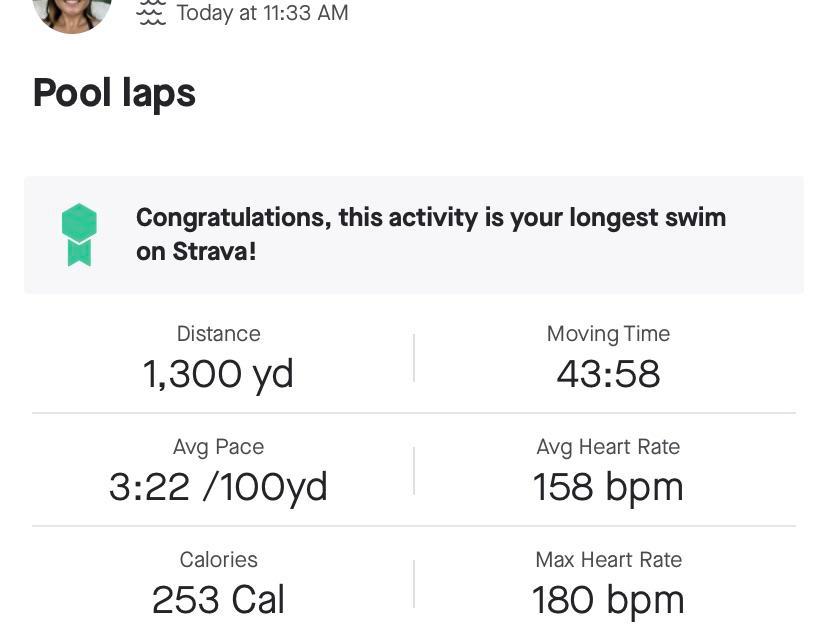Select the Calories '253 Cal' stat
The width and height of the screenshot is (828, 624).
tap(218, 598)
